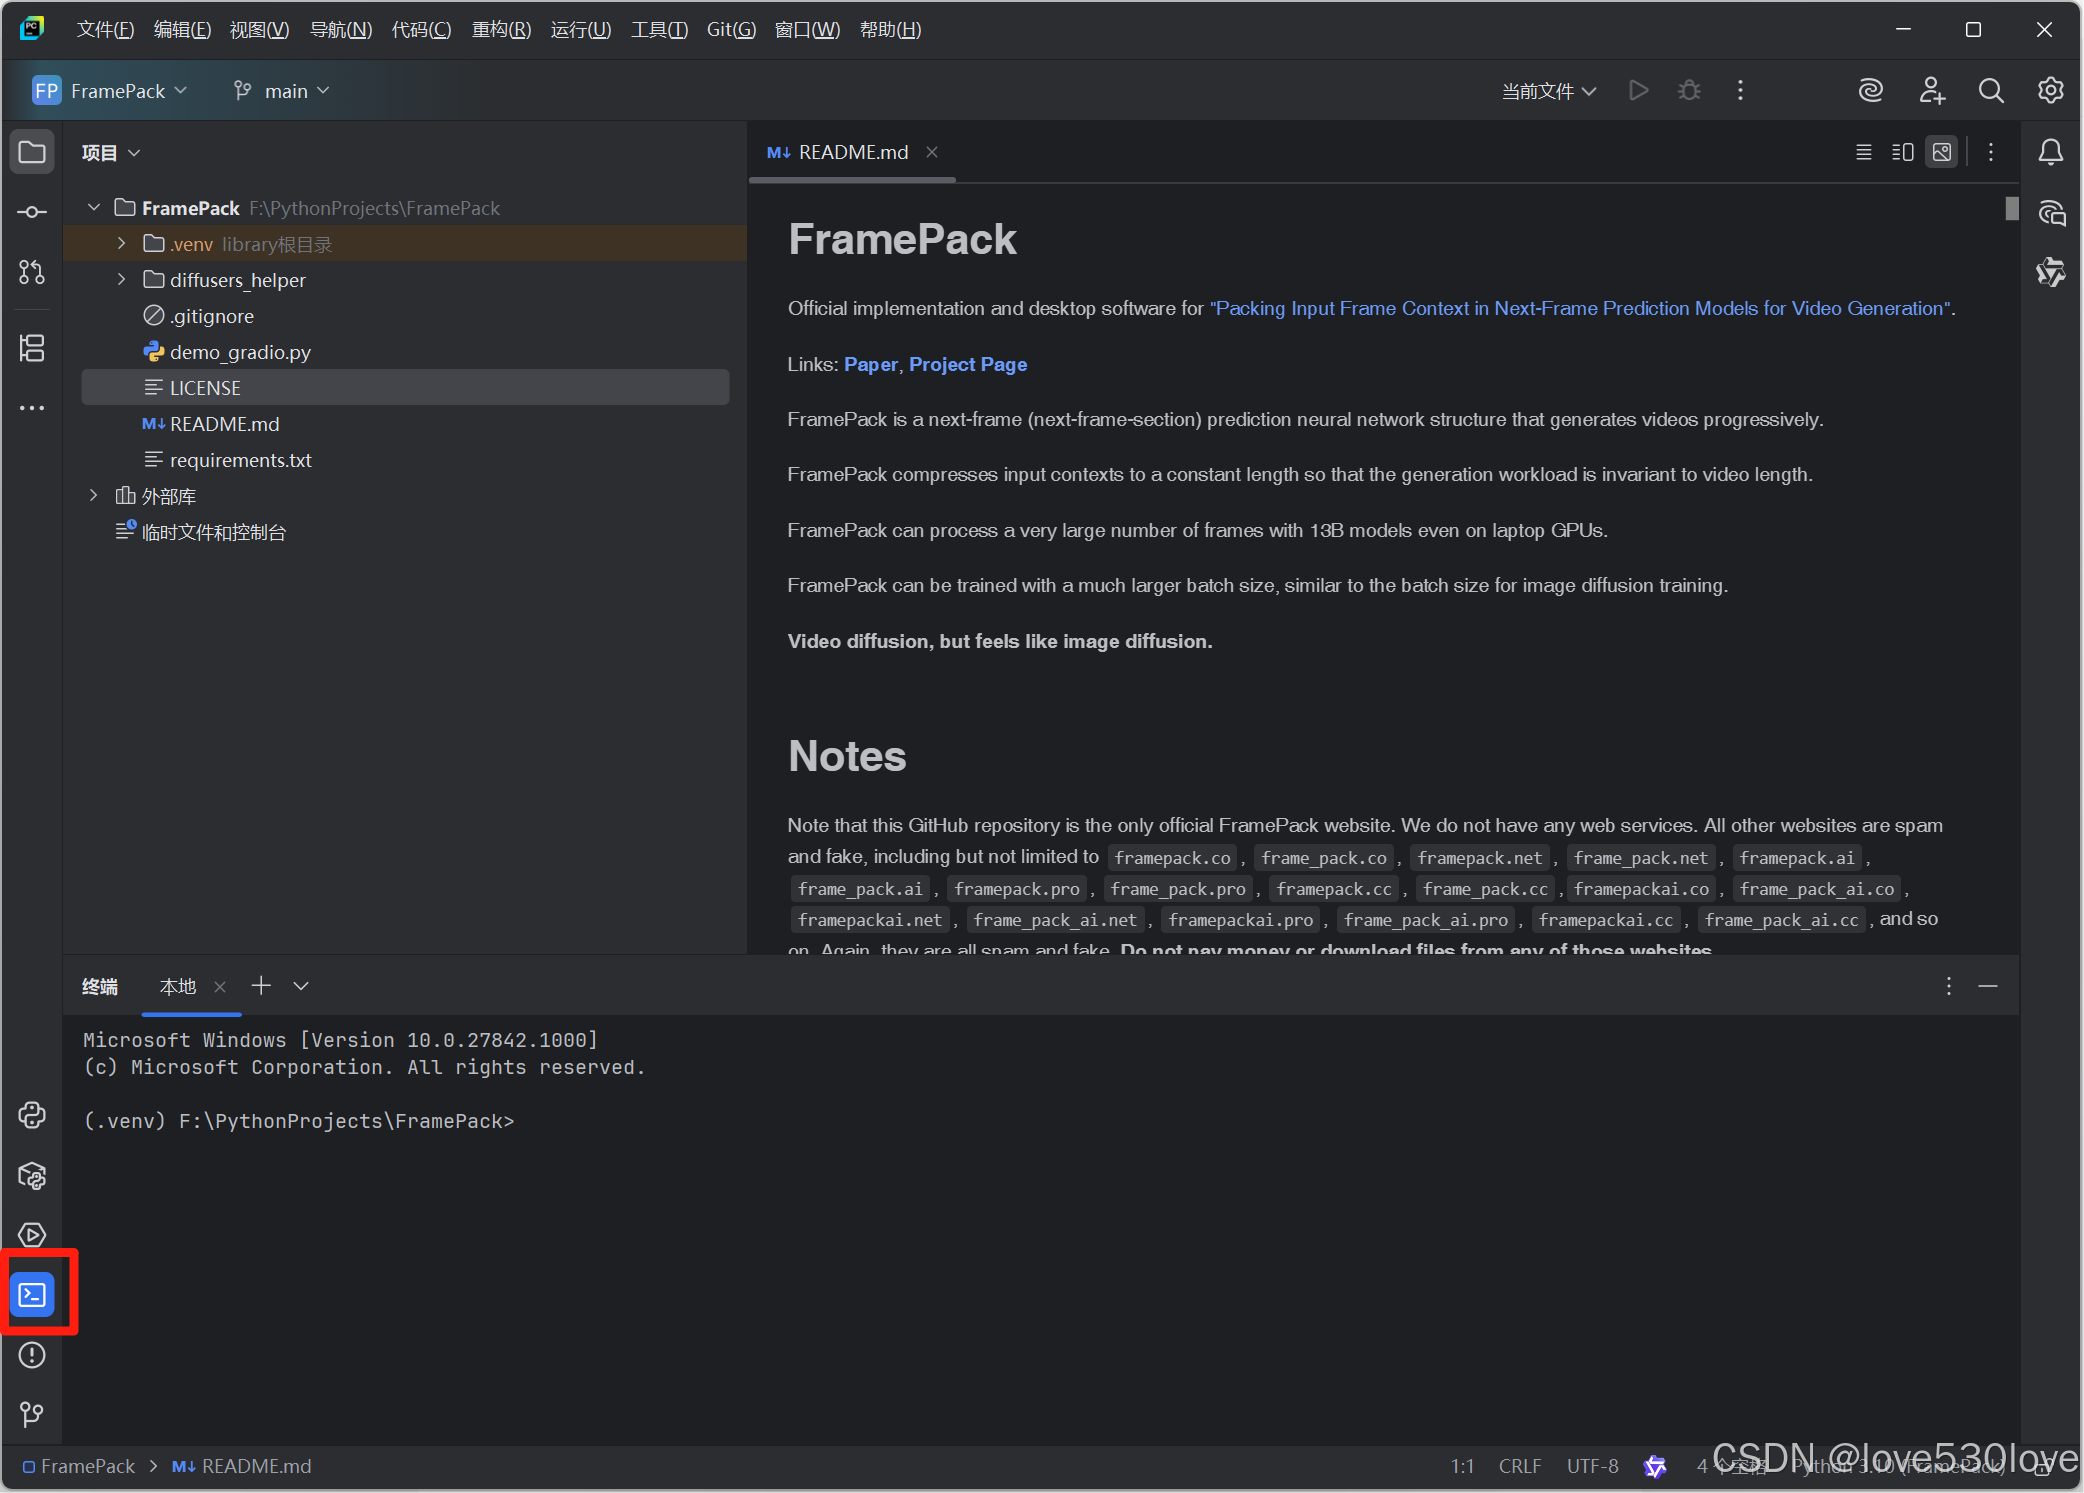
Task: Select the 本地 terminal tab
Action: (x=178, y=987)
